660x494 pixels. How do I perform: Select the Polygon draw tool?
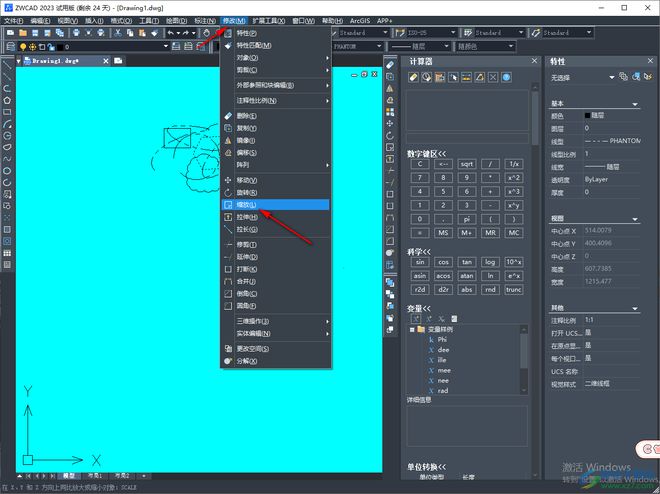point(7,100)
